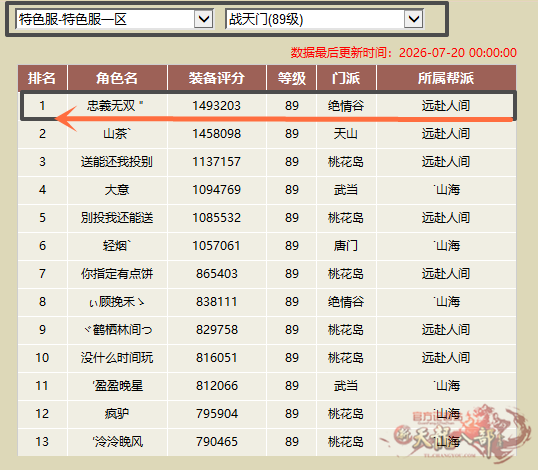Click 绝情谷 sect in rank 8 row
This screenshot has height=470, width=538.
346,302
